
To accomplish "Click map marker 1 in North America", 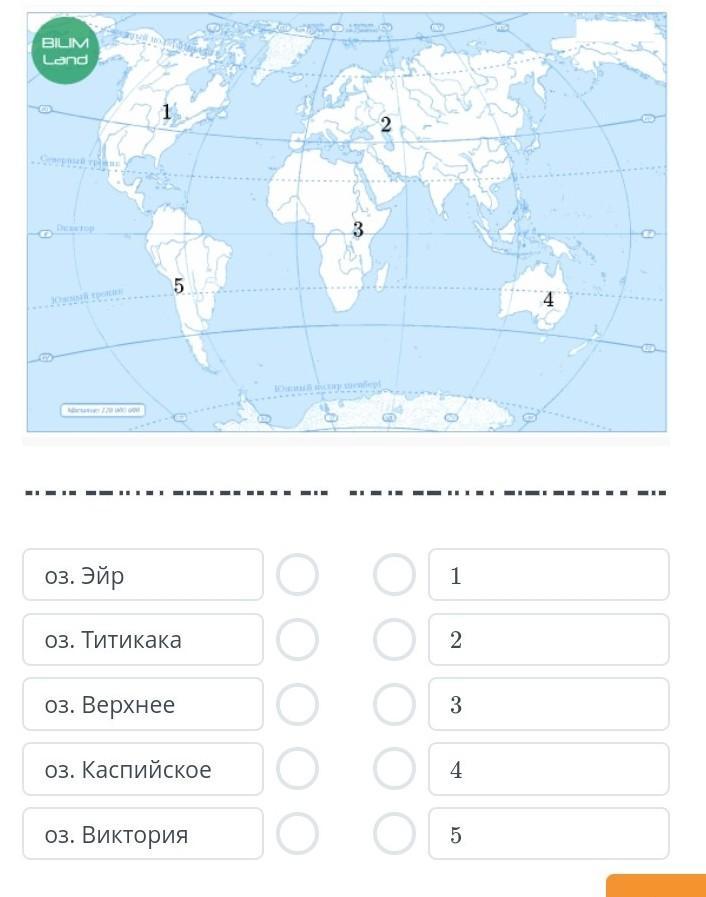I will click(166, 111).
